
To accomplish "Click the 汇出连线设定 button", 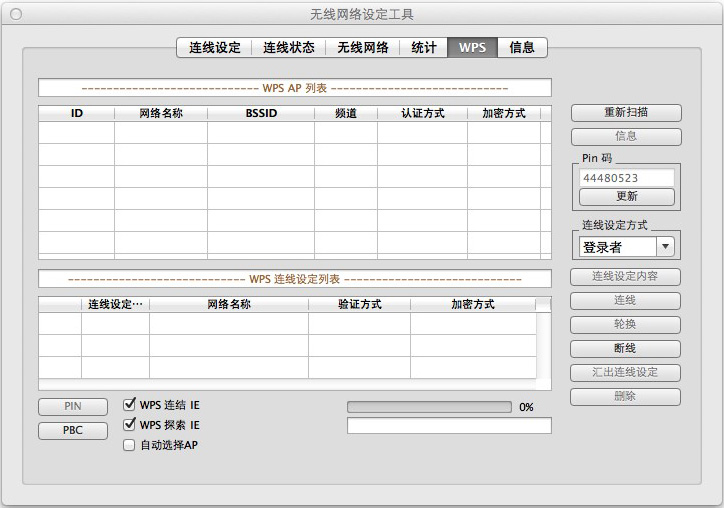I will pos(625,373).
